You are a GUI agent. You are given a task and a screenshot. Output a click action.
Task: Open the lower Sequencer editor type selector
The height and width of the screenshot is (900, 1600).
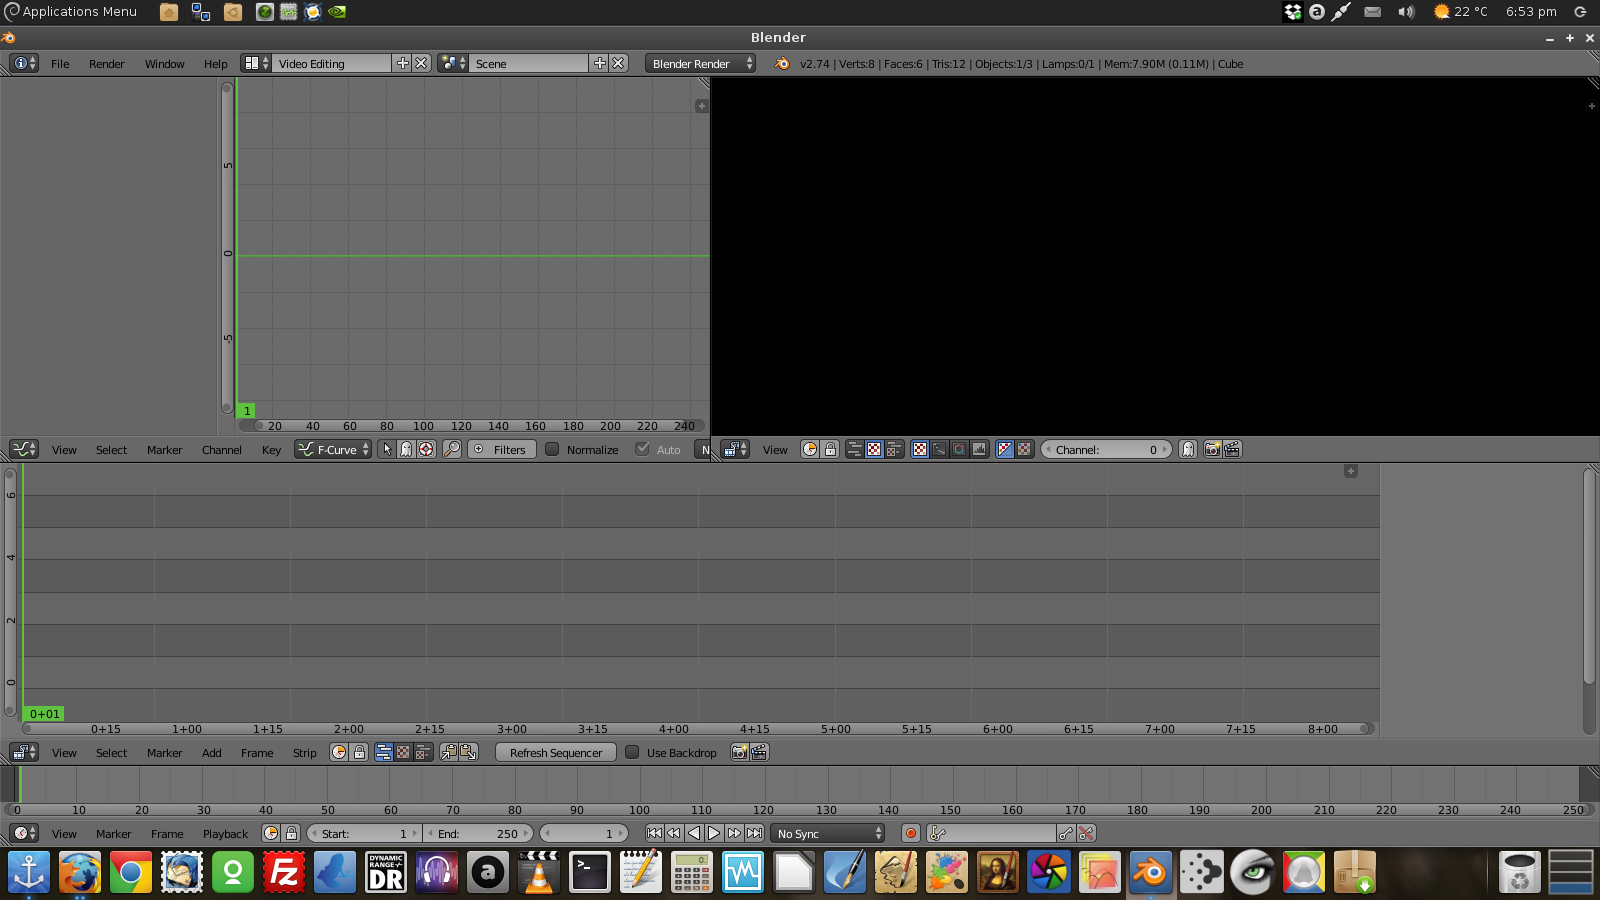pyautogui.click(x=24, y=752)
